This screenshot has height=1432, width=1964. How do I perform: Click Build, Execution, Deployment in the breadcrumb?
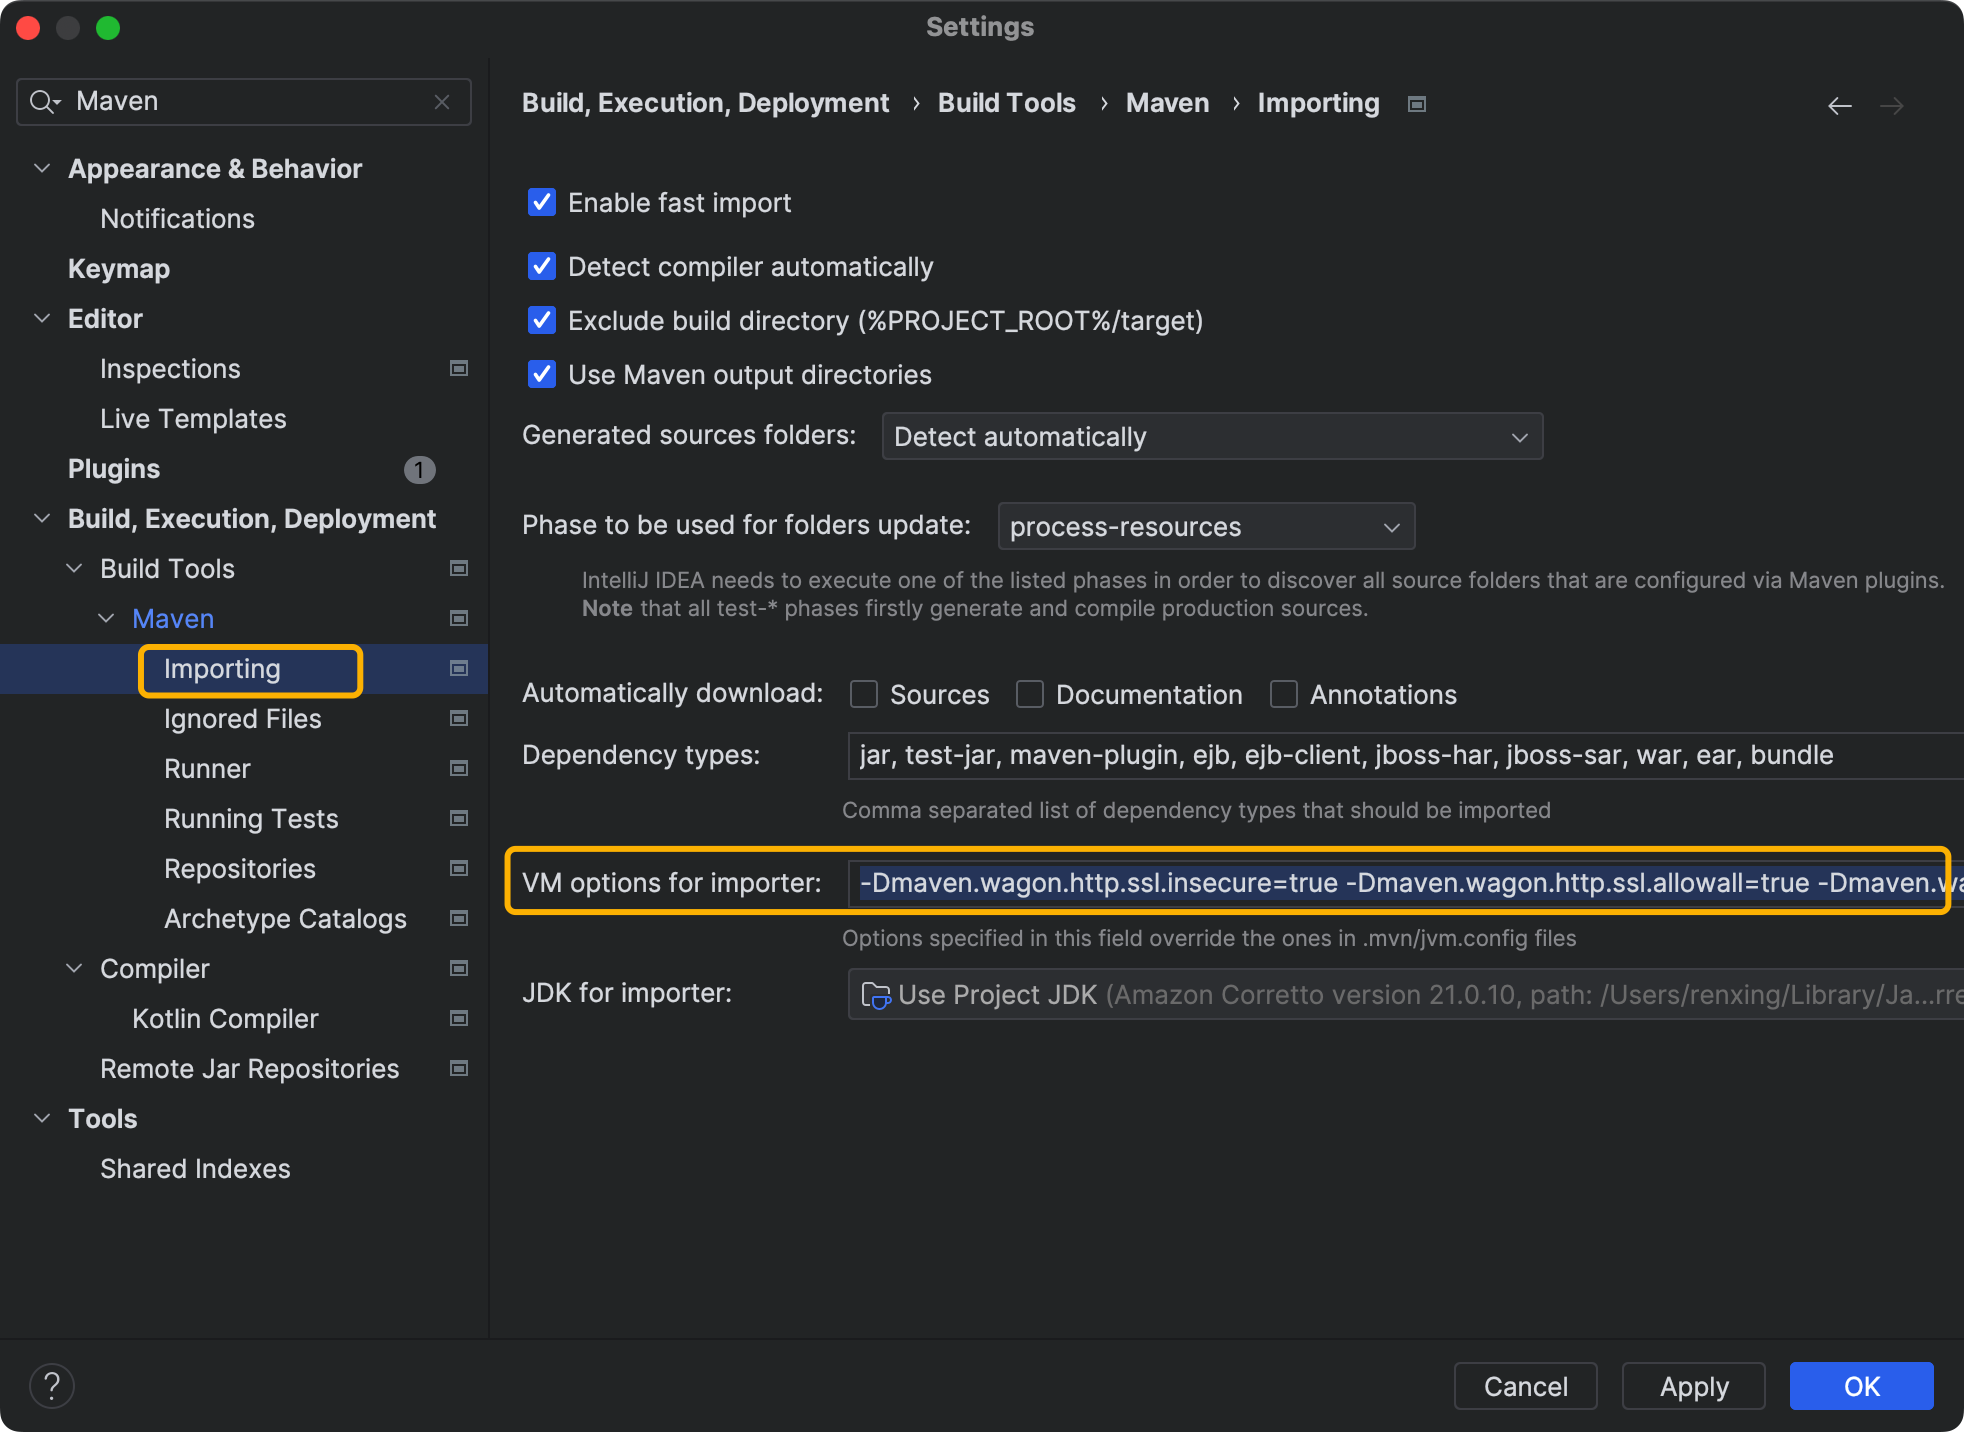[705, 103]
